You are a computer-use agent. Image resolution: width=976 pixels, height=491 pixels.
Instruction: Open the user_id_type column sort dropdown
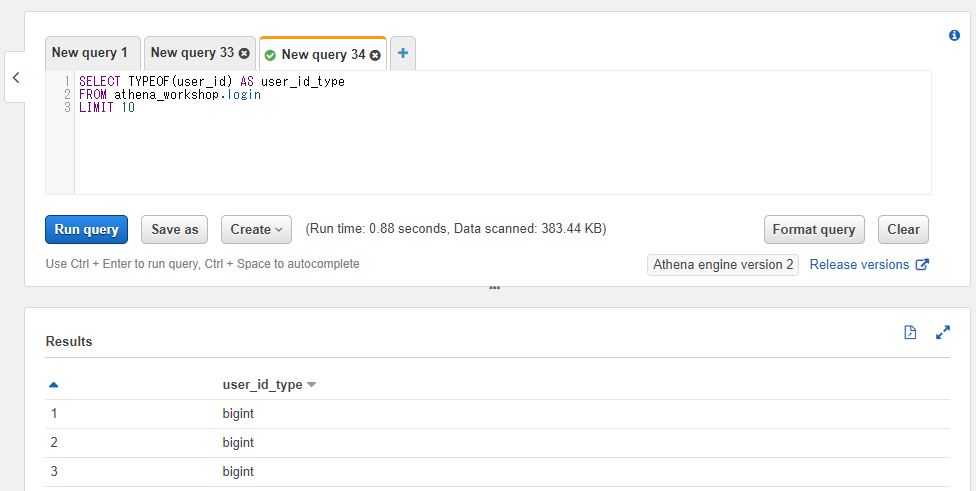[x=312, y=385]
